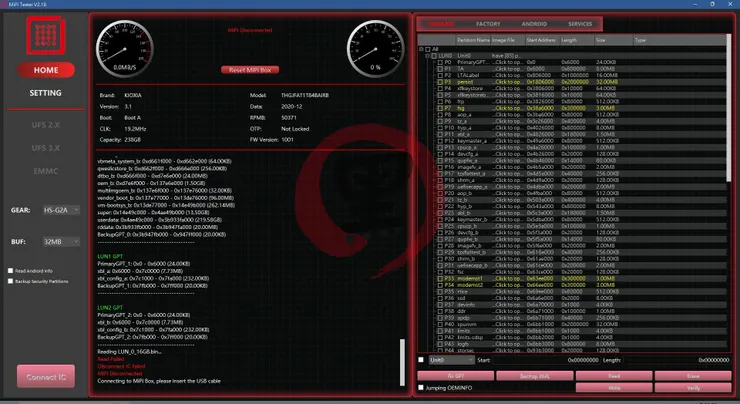Switch to the SERVICES tab
This screenshot has width=740, height=404.
pos(580,24)
